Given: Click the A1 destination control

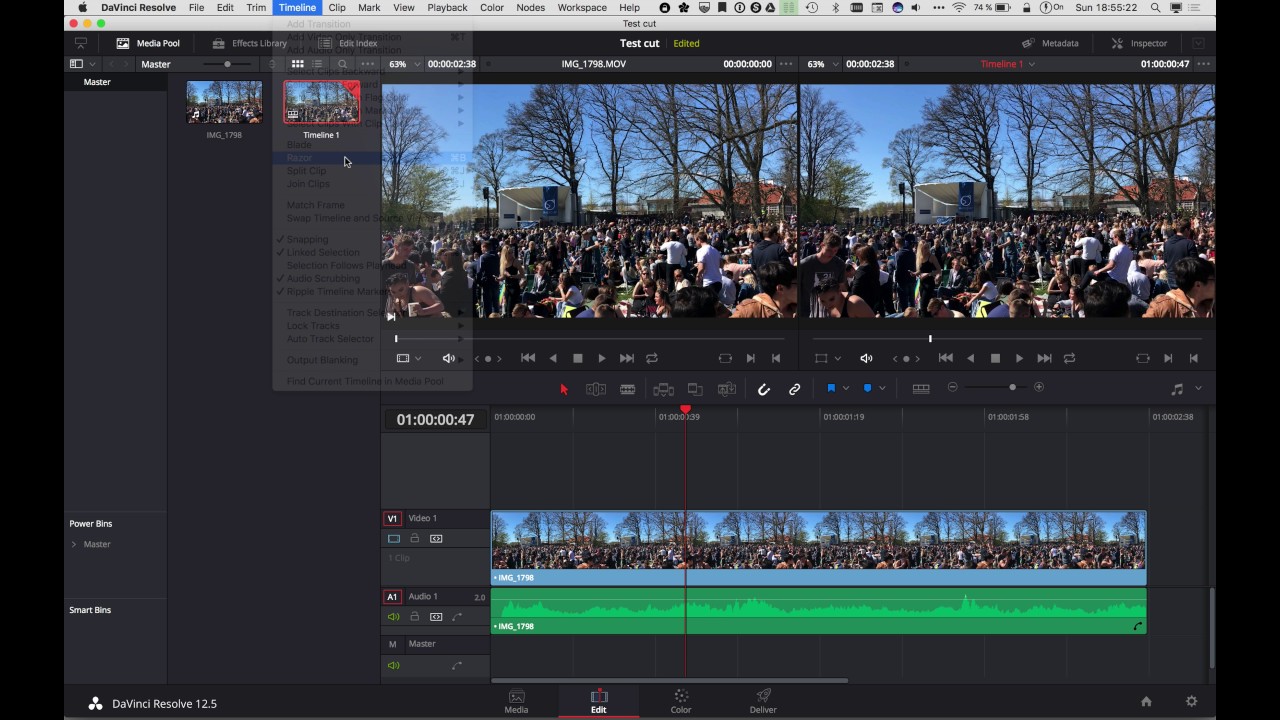Looking at the screenshot, I should click(392, 597).
